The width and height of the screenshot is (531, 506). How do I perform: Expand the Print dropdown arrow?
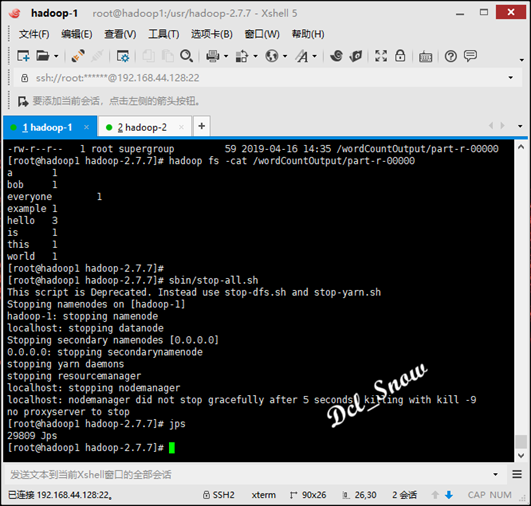pos(226,56)
